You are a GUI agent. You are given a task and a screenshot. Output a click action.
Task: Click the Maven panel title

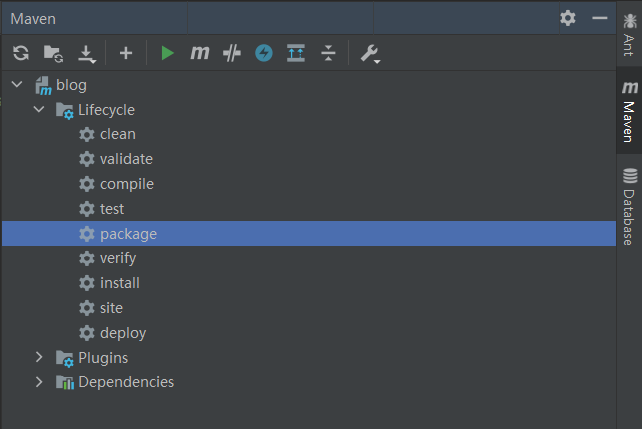click(33, 19)
